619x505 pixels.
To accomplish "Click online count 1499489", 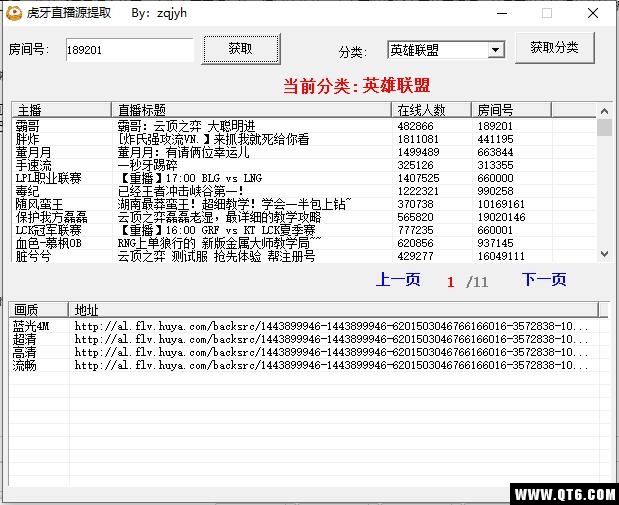I will tap(418, 152).
